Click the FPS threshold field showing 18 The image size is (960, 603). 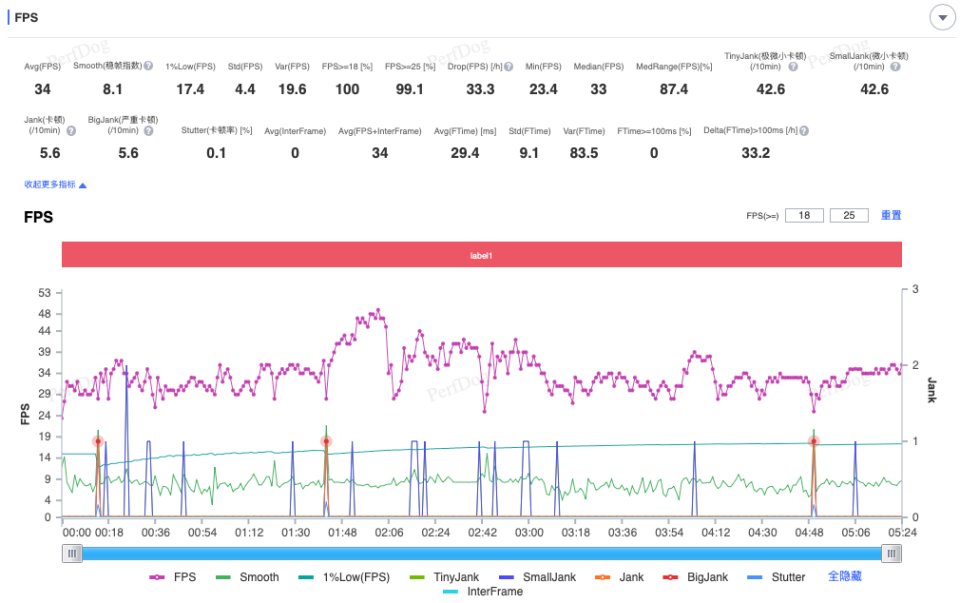[804, 215]
